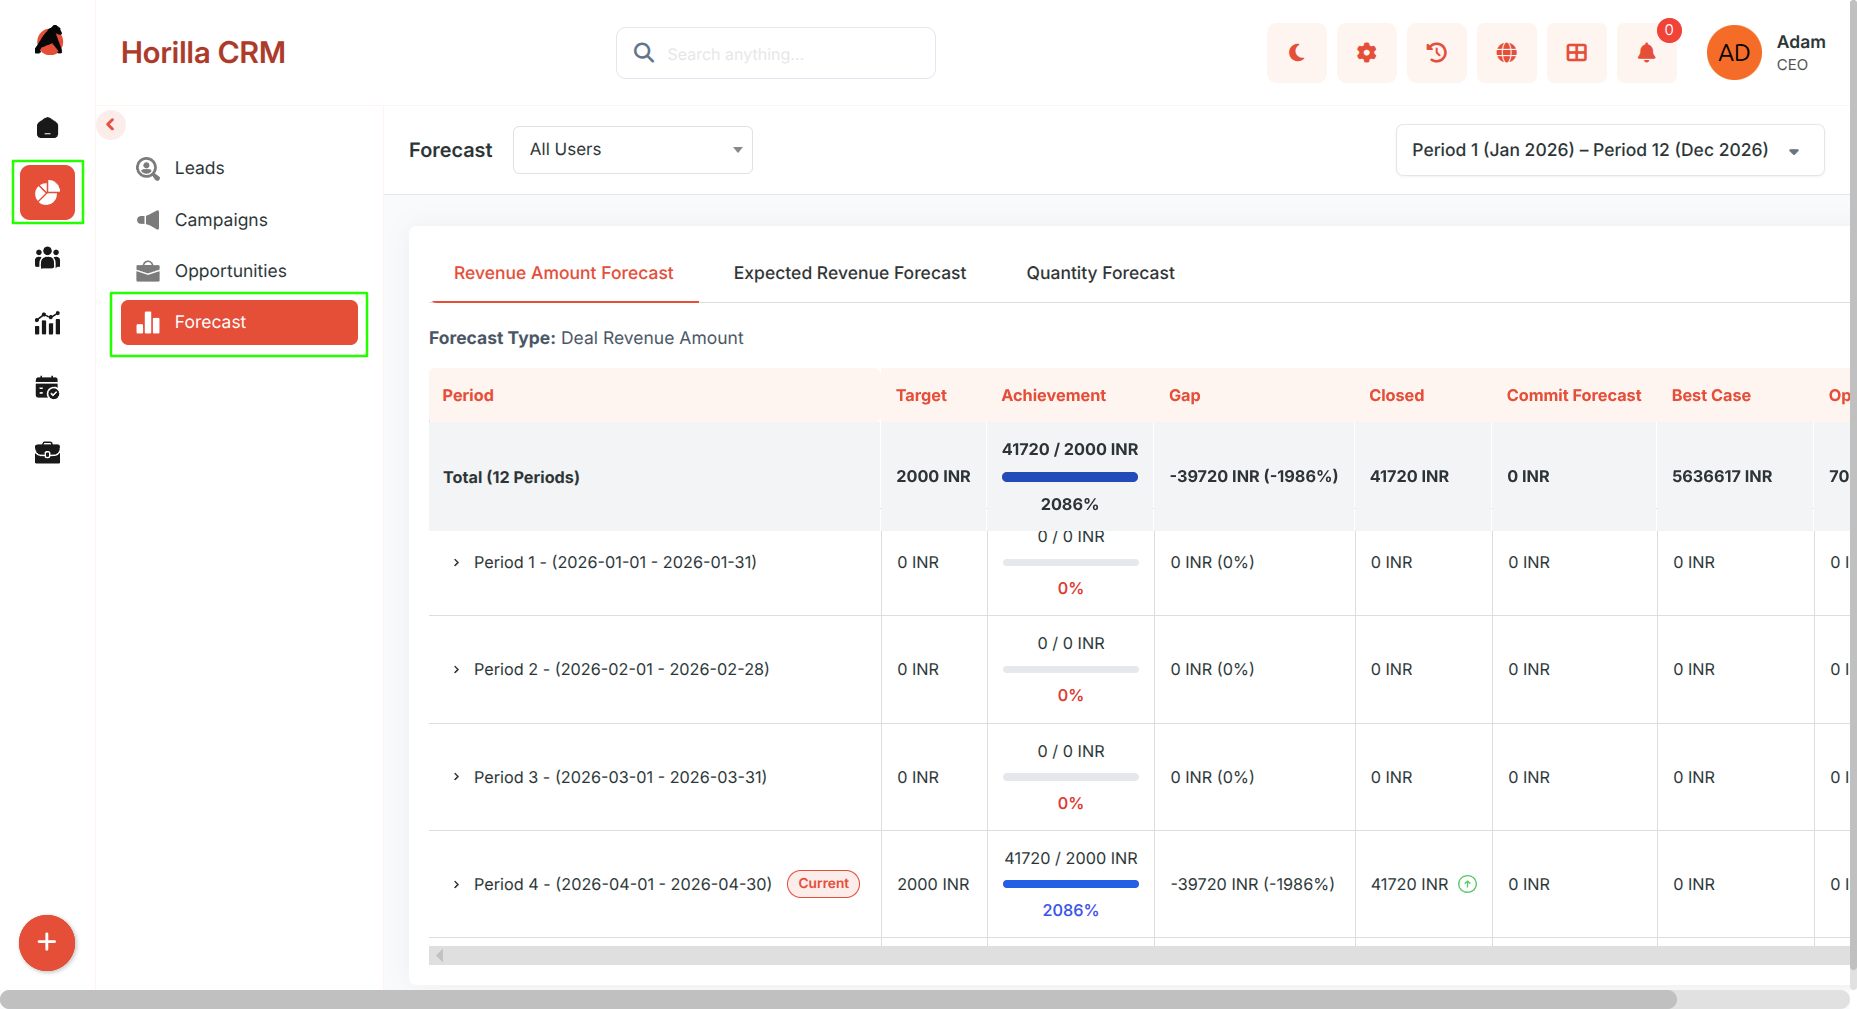Click the search anything field

[x=776, y=53]
